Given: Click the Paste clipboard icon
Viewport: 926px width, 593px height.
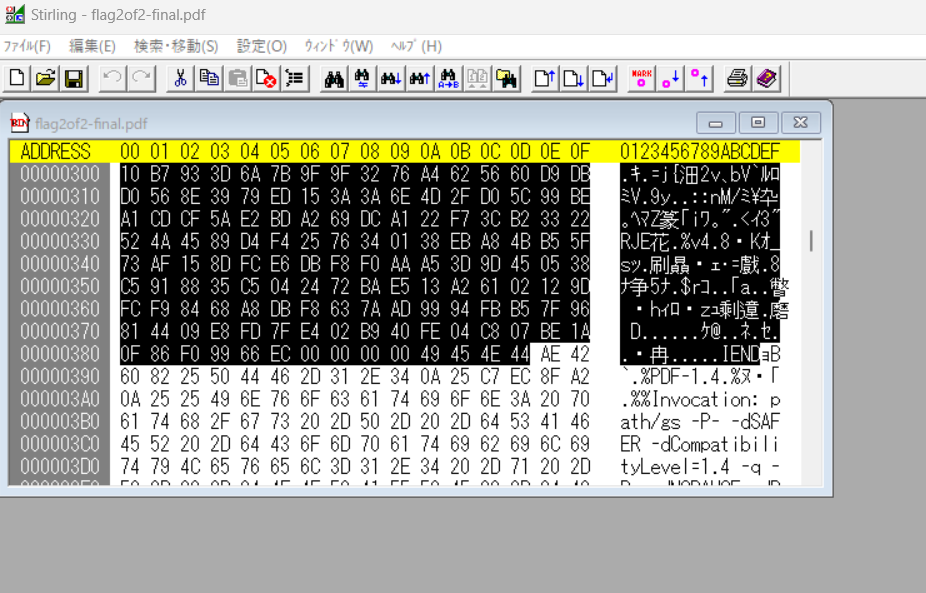Looking at the screenshot, I should (238, 78).
